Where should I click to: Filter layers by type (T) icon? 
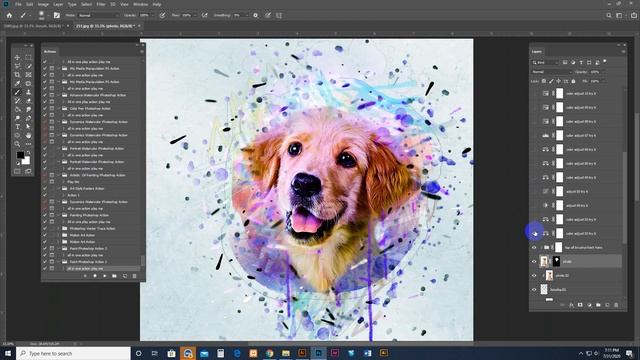(581, 62)
